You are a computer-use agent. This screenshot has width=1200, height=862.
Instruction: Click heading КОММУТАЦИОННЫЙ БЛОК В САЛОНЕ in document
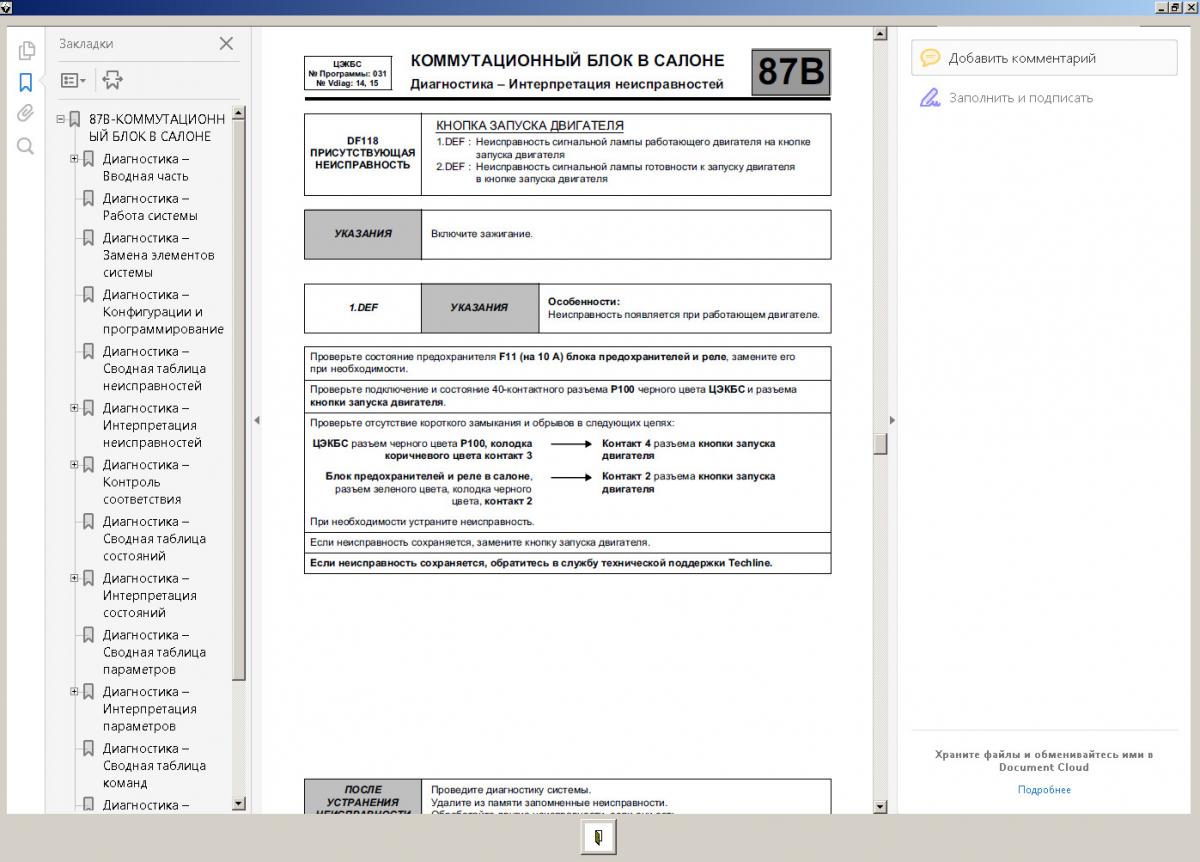click(567, 61)
